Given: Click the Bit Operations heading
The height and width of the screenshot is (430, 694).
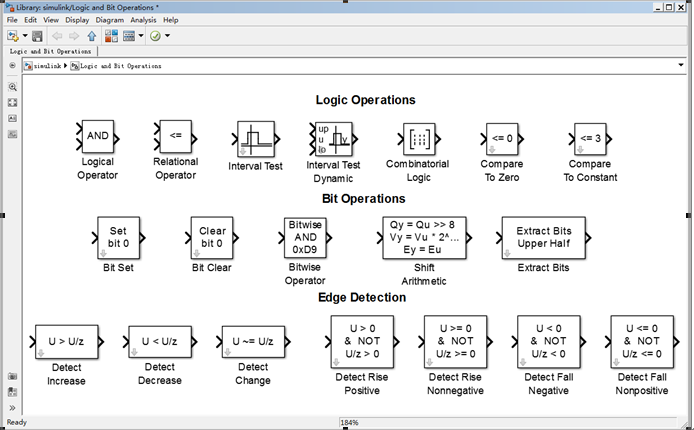Looking at the screenshot, I should tap(364, 199).
